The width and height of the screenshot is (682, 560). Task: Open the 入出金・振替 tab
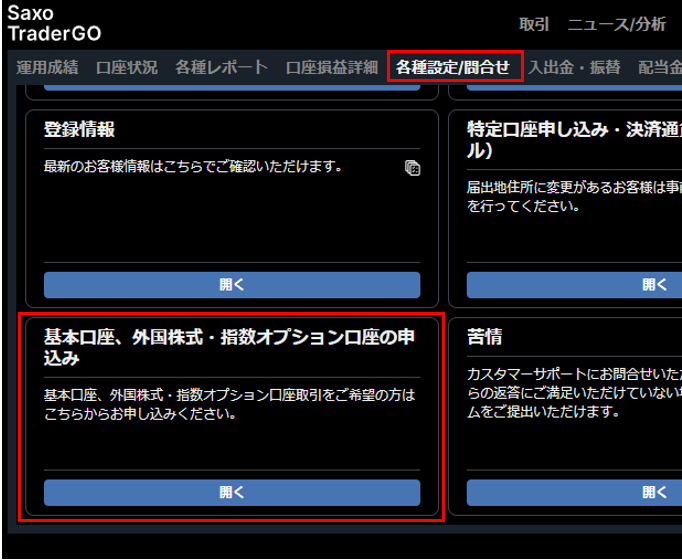pos(574,67)
